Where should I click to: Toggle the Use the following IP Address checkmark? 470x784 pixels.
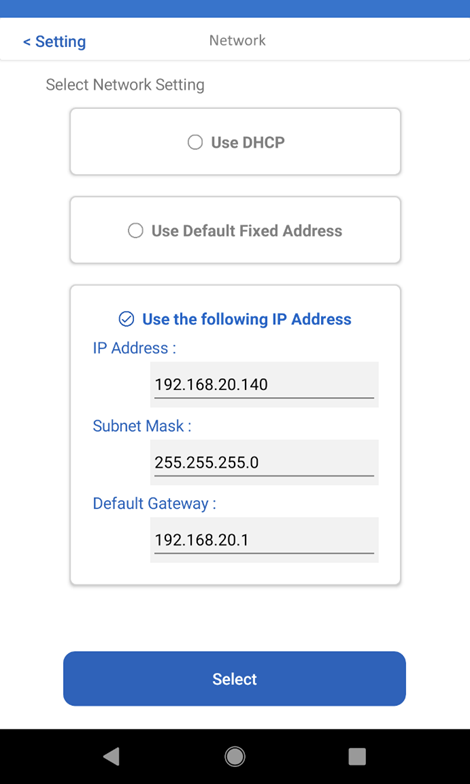[x=126, y=319]
